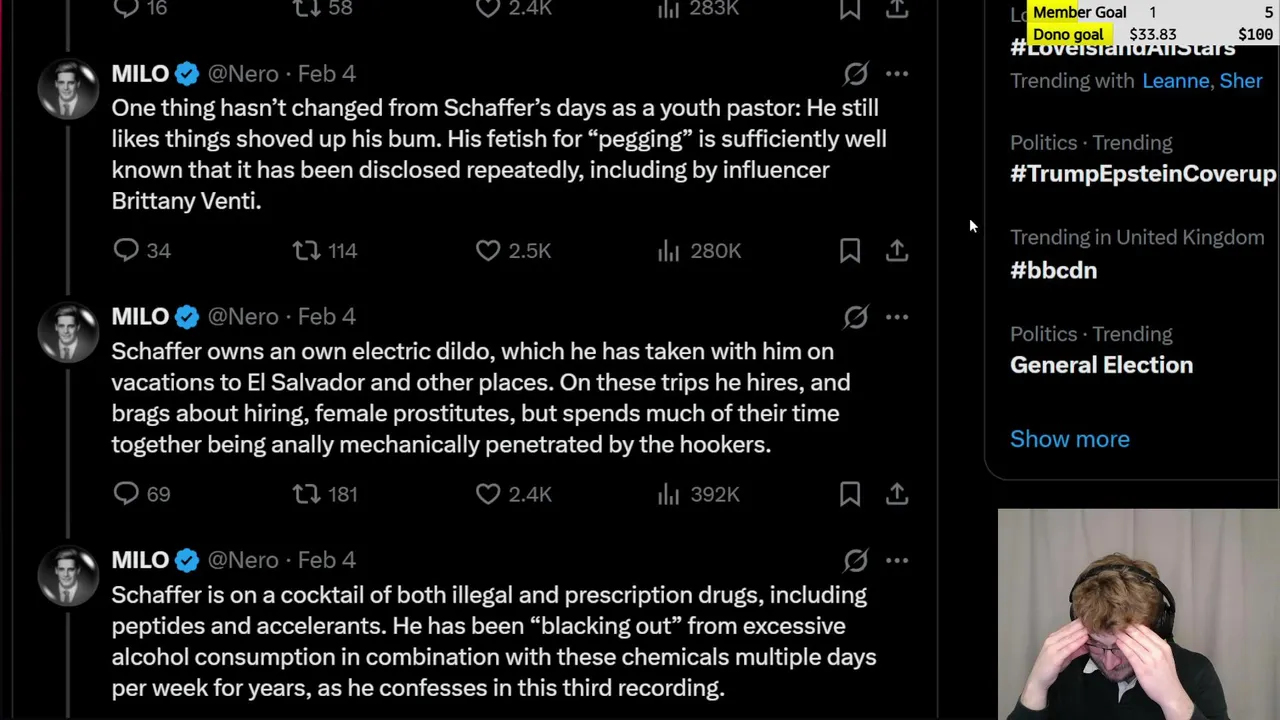
Task: Open Grok icon on the El Salvador tweet
Action: [x=856, y=317]
